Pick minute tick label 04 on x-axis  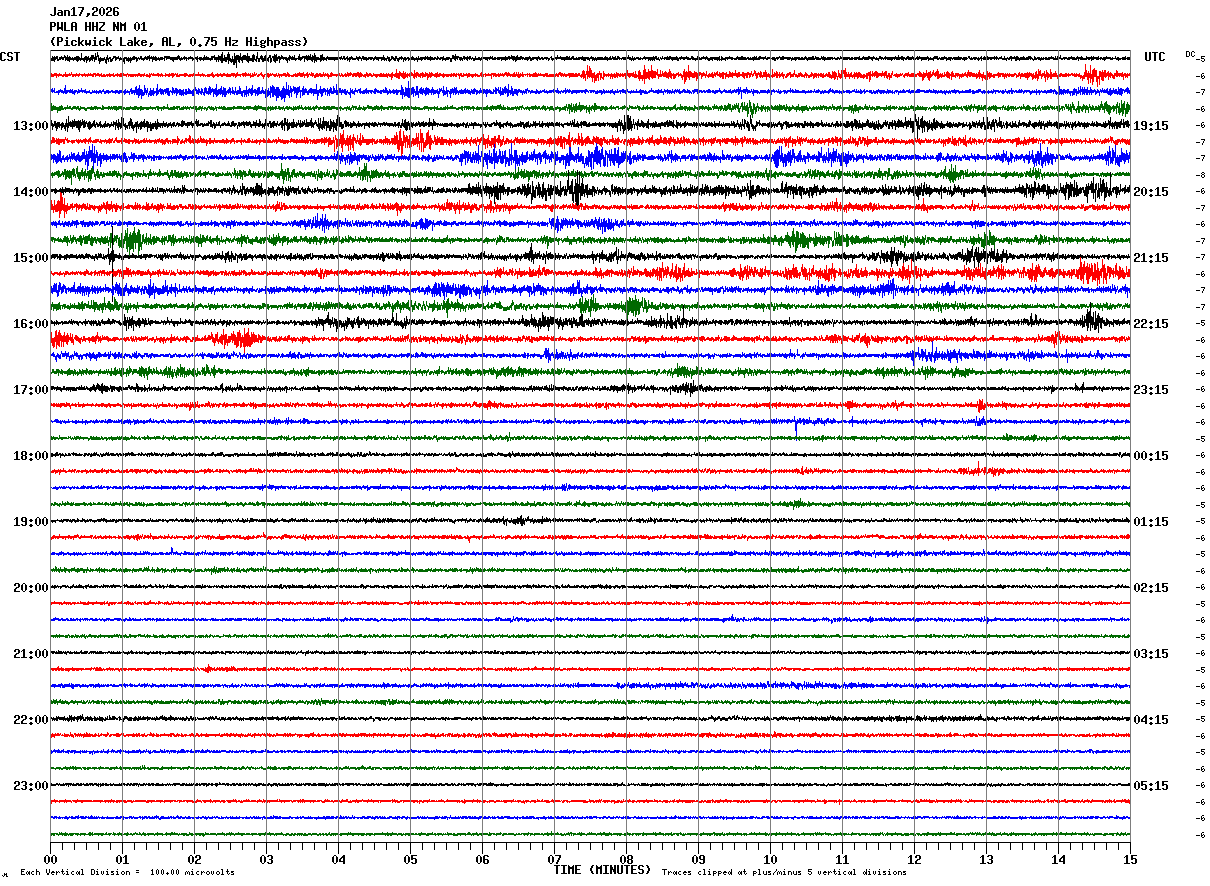[x=338, y=859]
